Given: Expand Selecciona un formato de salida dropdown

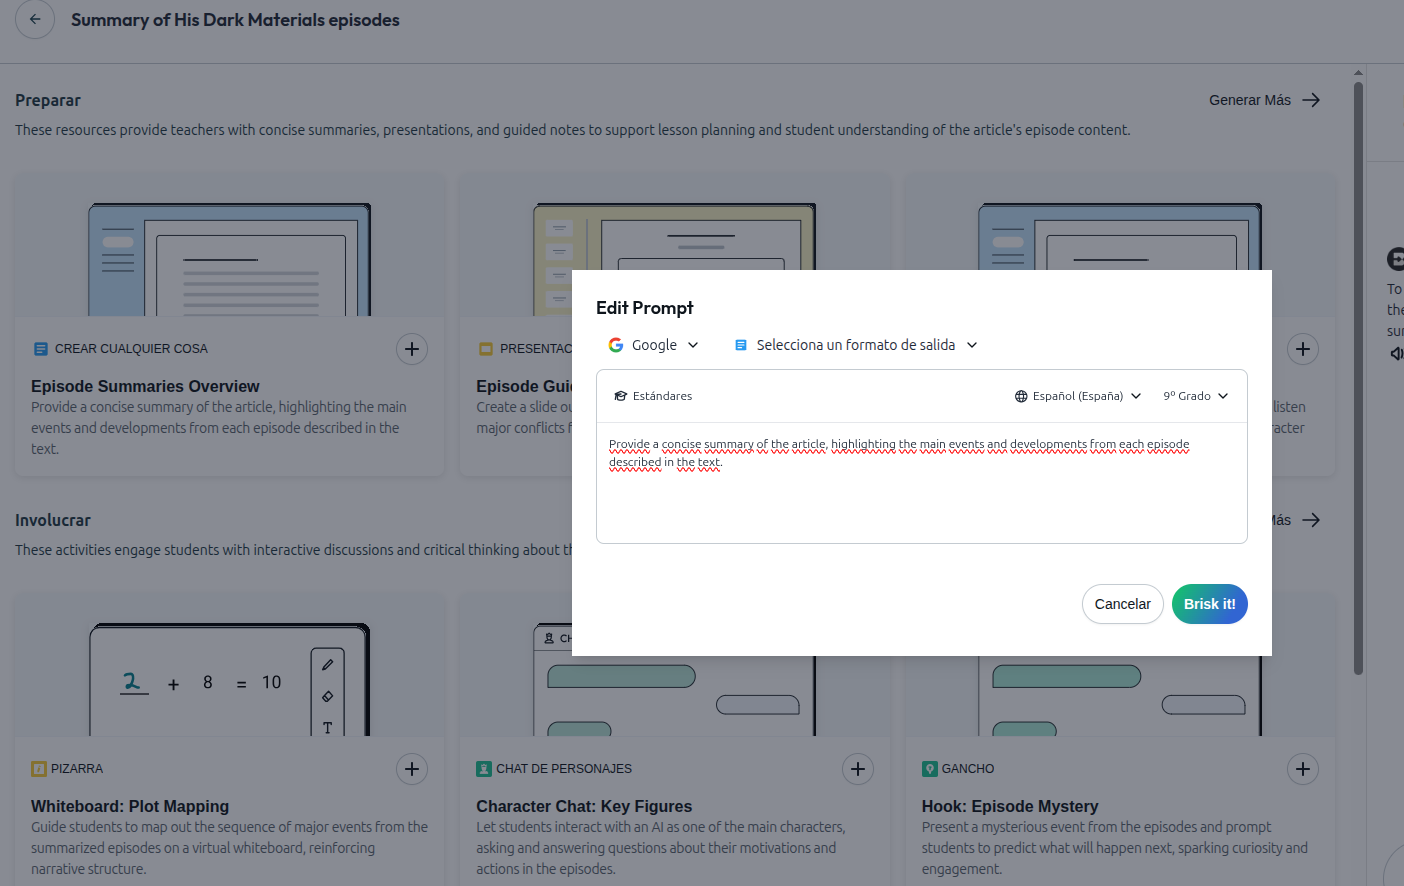Looking at the screenshot, I should click(856, 345).
